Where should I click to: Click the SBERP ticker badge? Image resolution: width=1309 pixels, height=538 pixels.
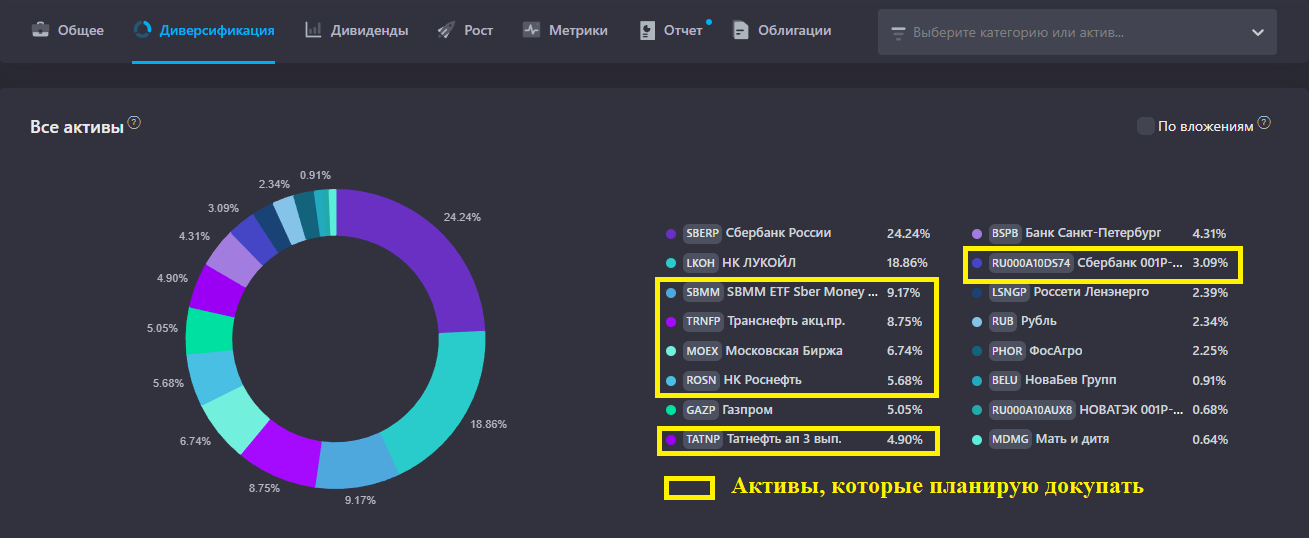click(702, 234)
